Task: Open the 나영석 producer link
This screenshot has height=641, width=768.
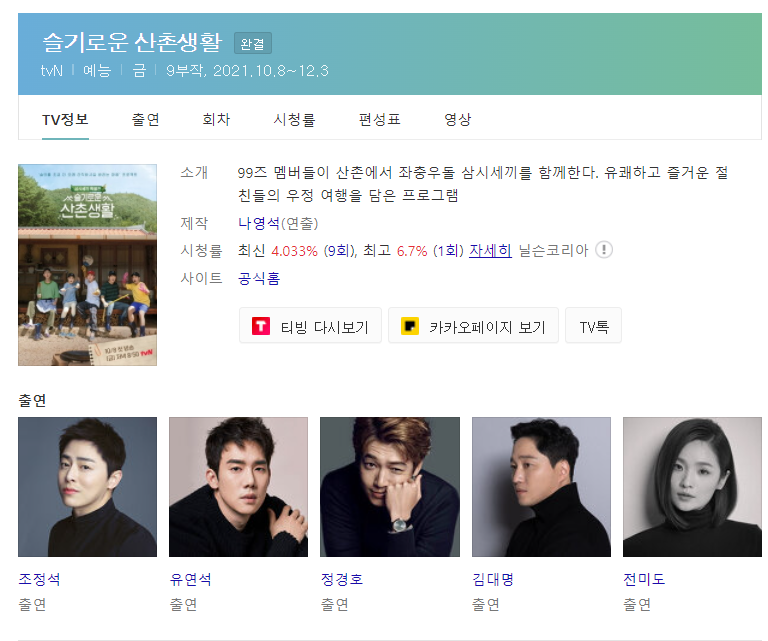Action: [x=259, y=223]
